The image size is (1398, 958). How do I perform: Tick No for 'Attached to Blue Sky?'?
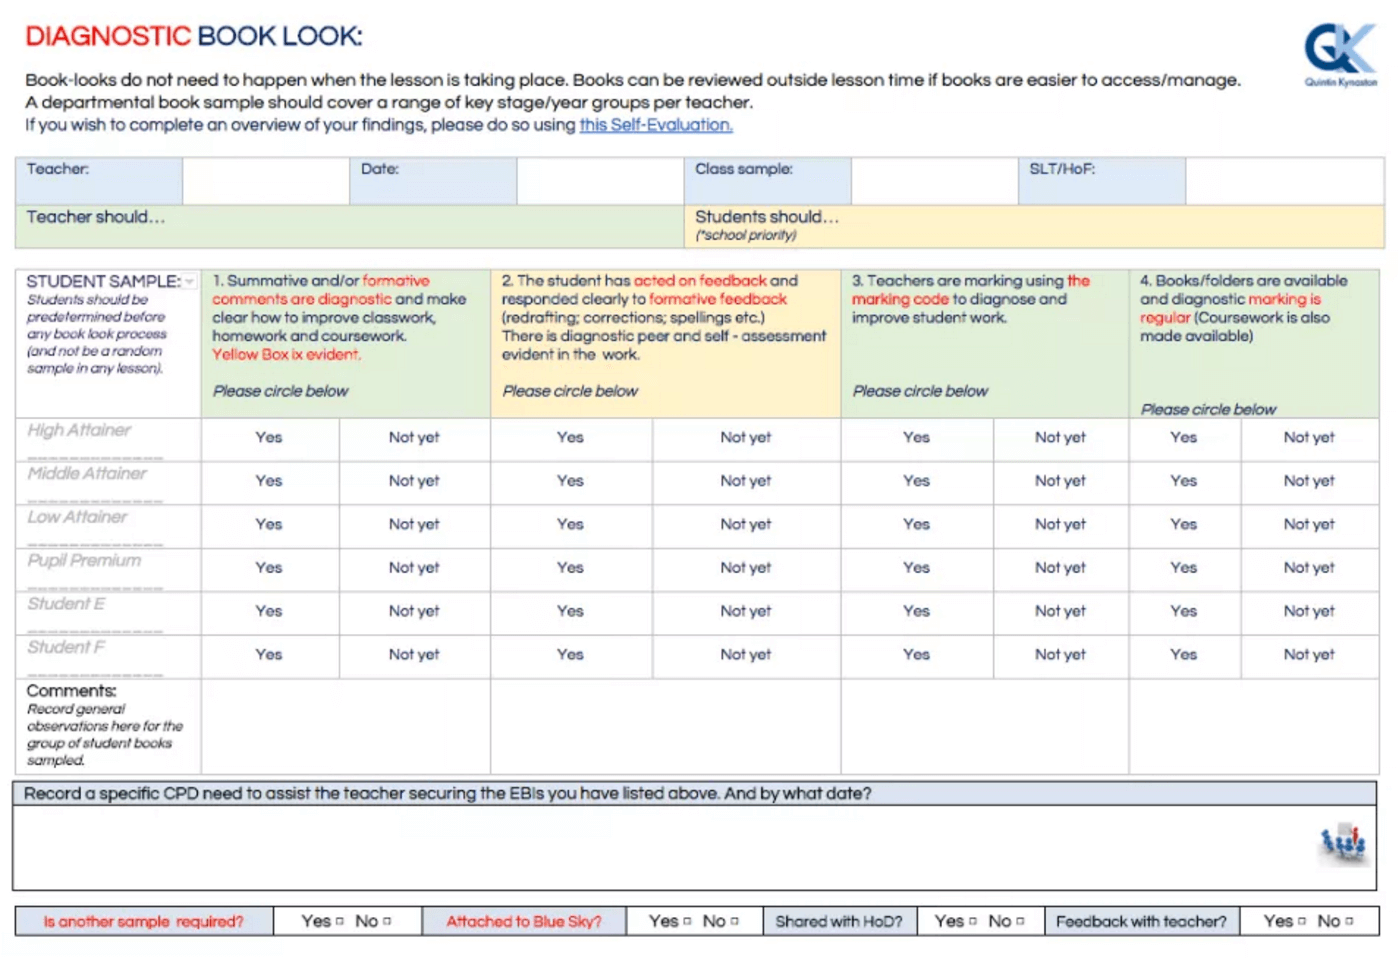pyautogui.click(x=734, y=921)
